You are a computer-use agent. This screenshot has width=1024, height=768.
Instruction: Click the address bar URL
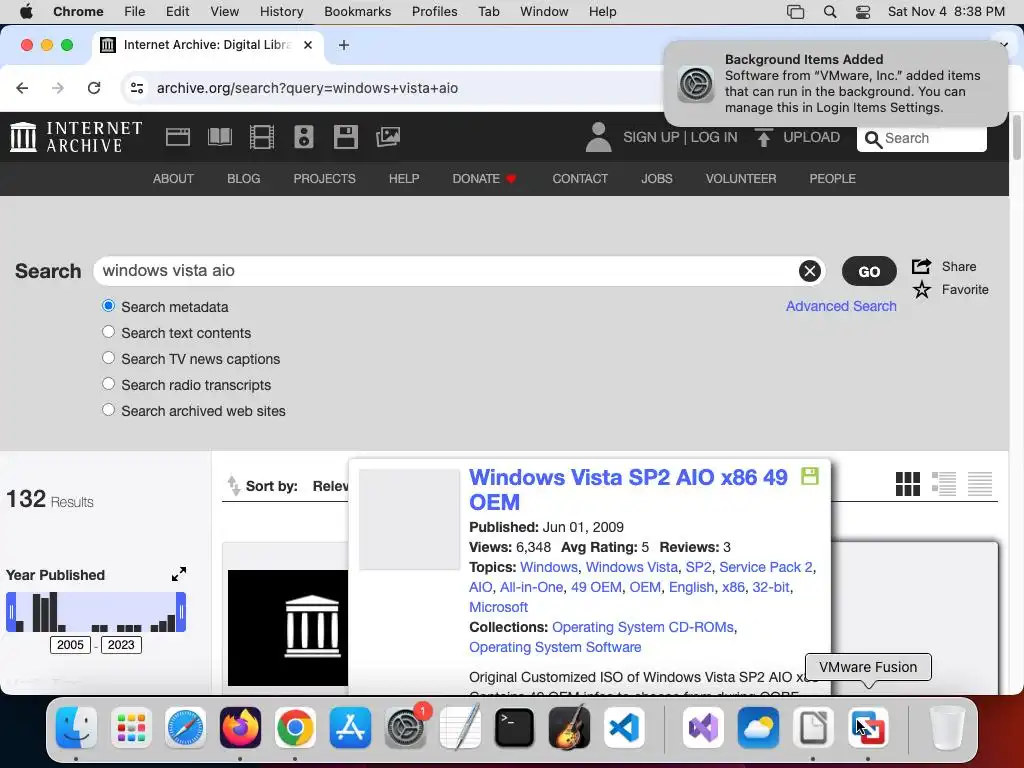(x=307, y=88)
